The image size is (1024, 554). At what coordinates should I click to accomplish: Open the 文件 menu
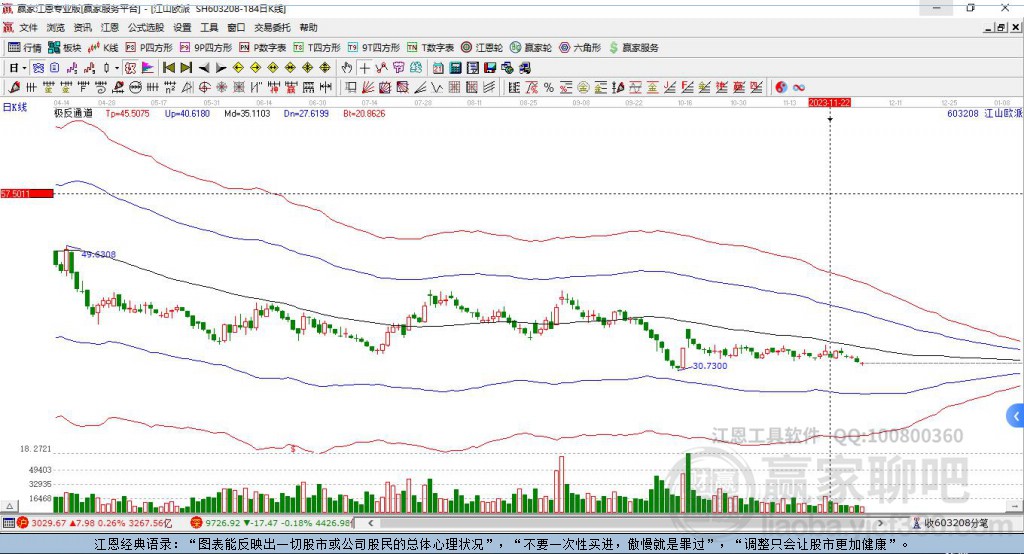(28, 27)
